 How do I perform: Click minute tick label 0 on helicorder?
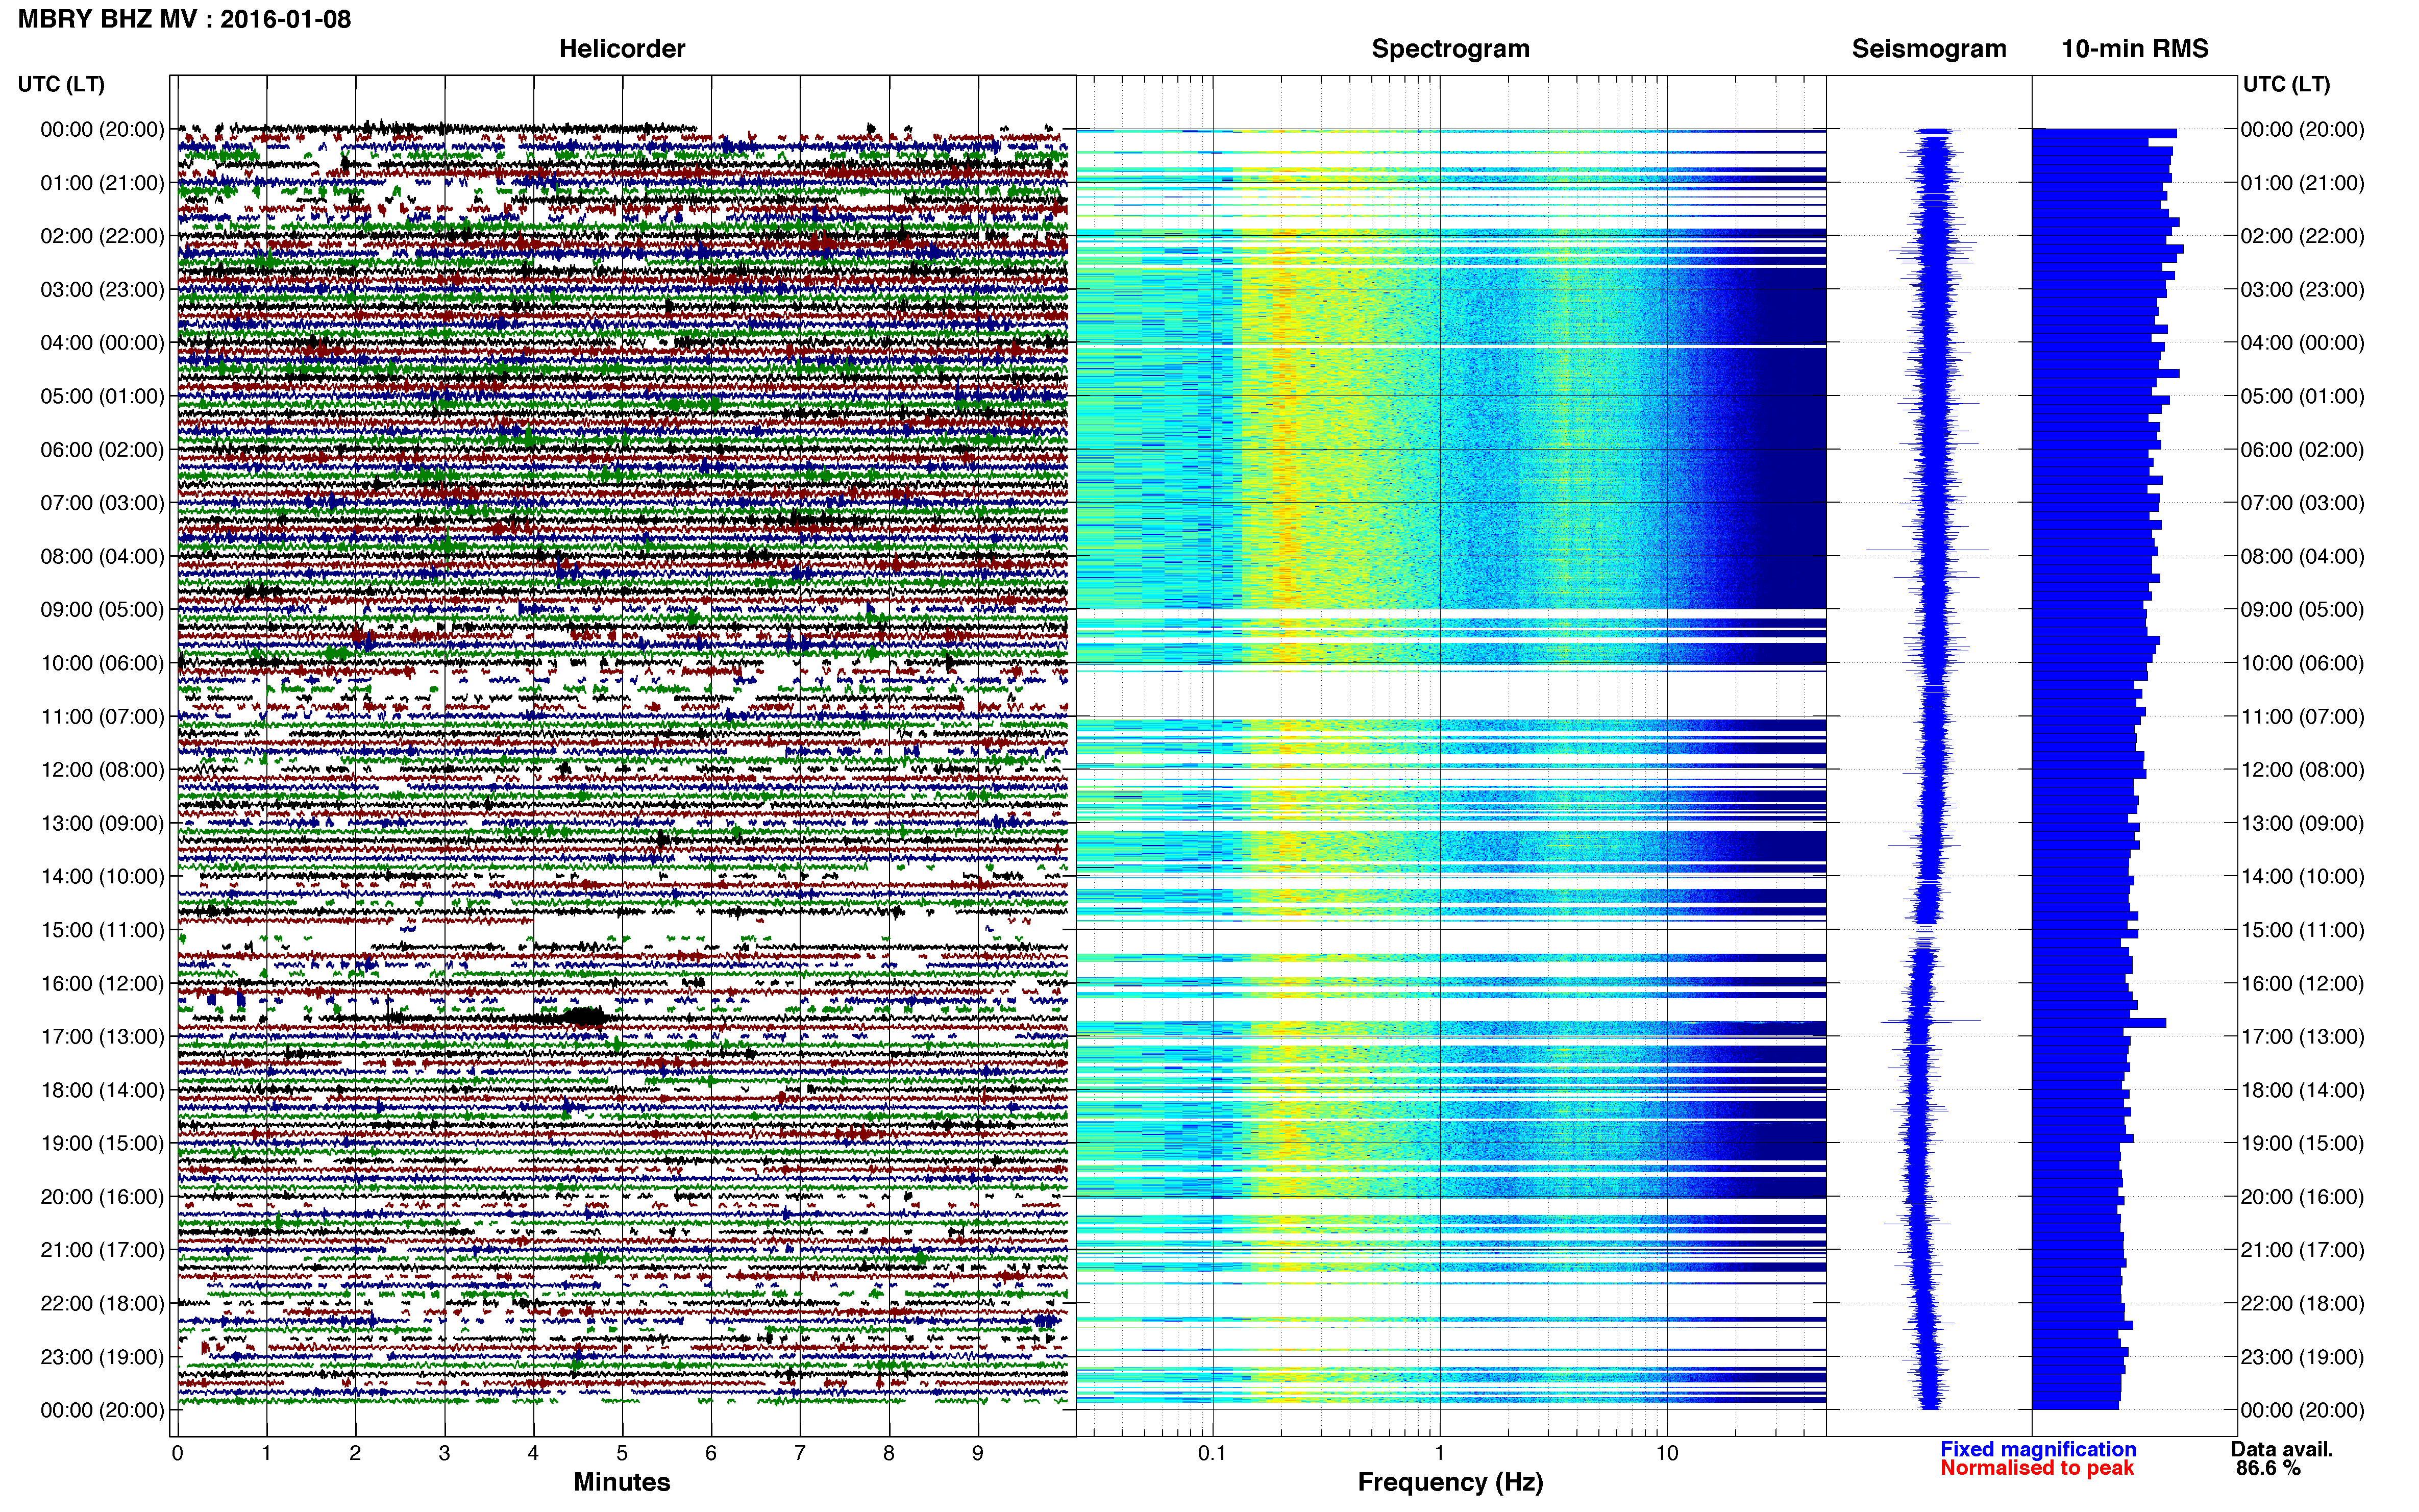pyautogui.click(x=177, y=1453)
